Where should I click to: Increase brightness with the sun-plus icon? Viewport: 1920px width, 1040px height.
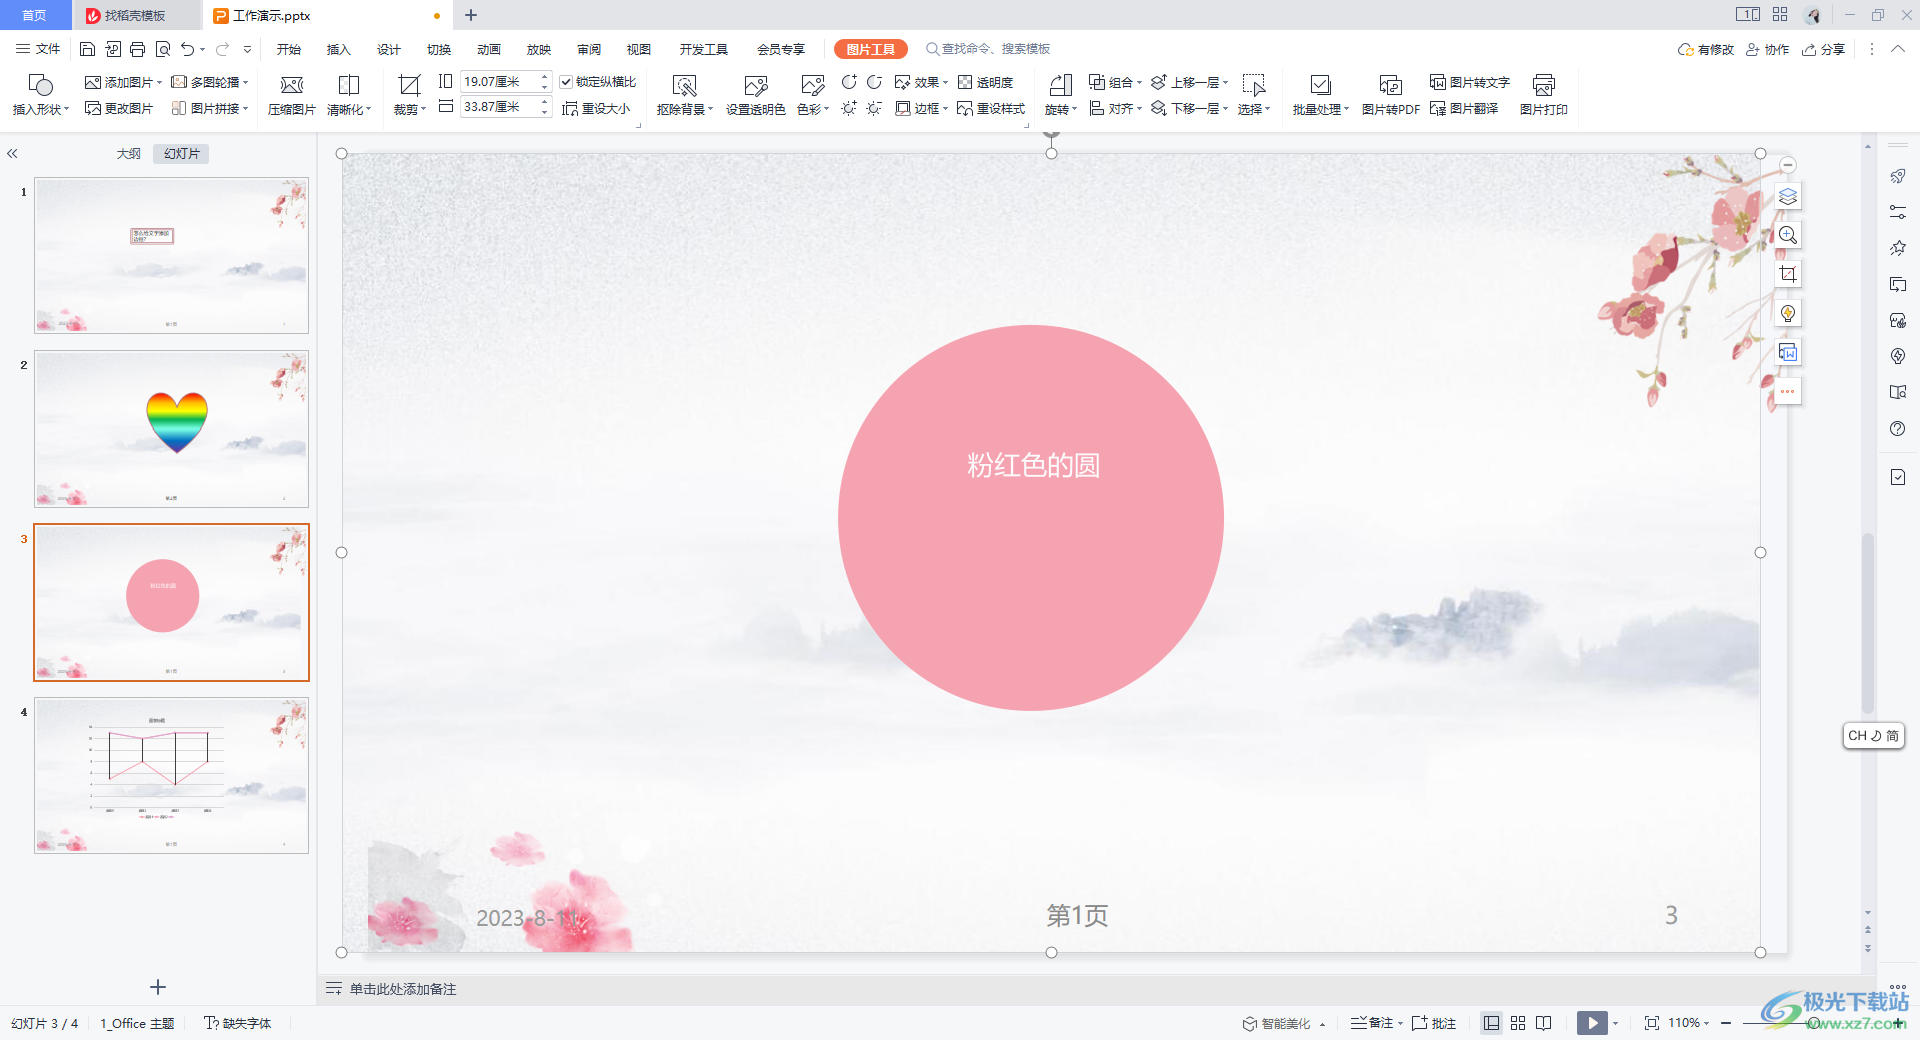849,108
